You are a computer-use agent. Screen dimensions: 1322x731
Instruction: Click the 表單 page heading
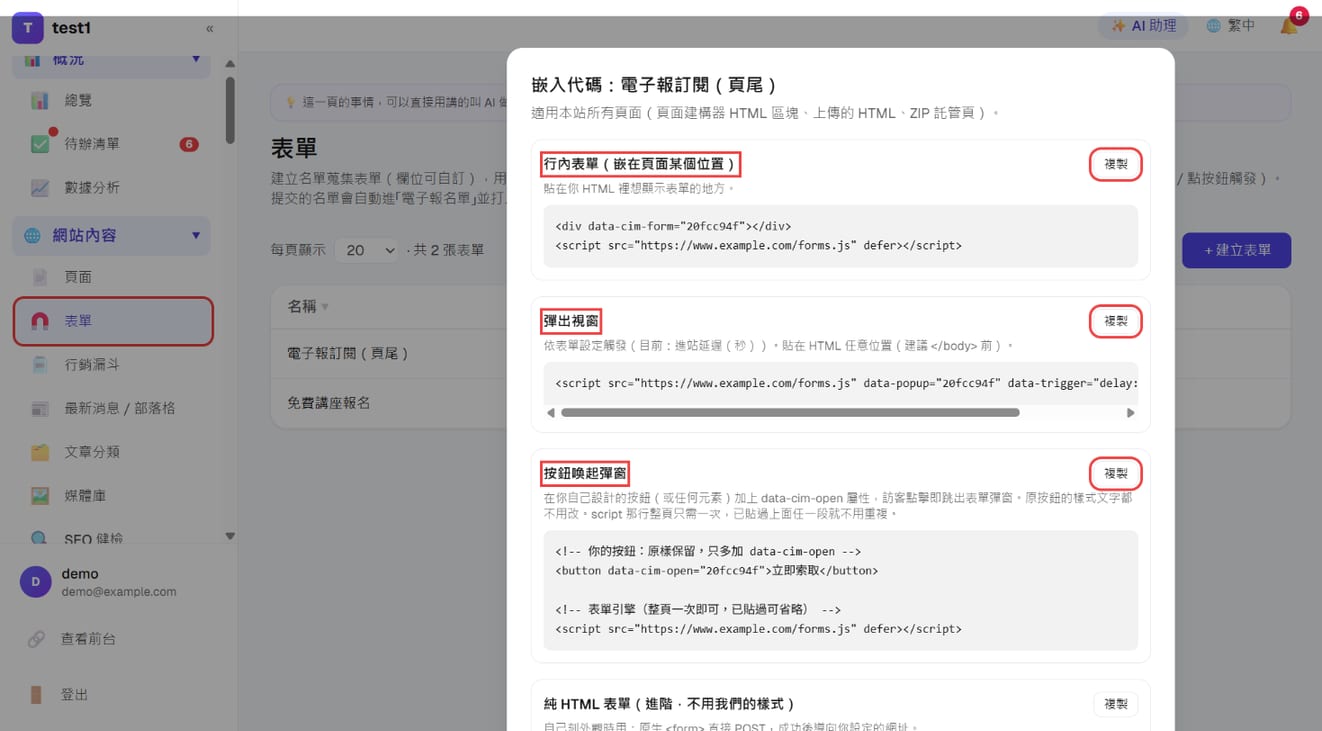(294, 149)
